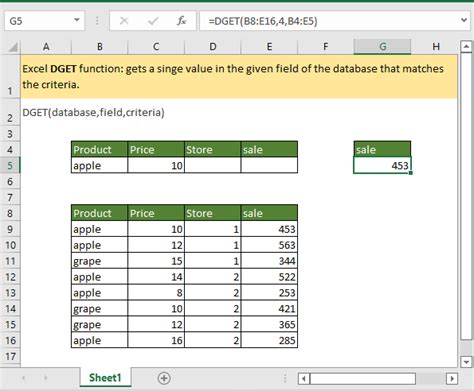Click database 'sale' header in row 8
The image size is (474, 391).
(269, 213)
